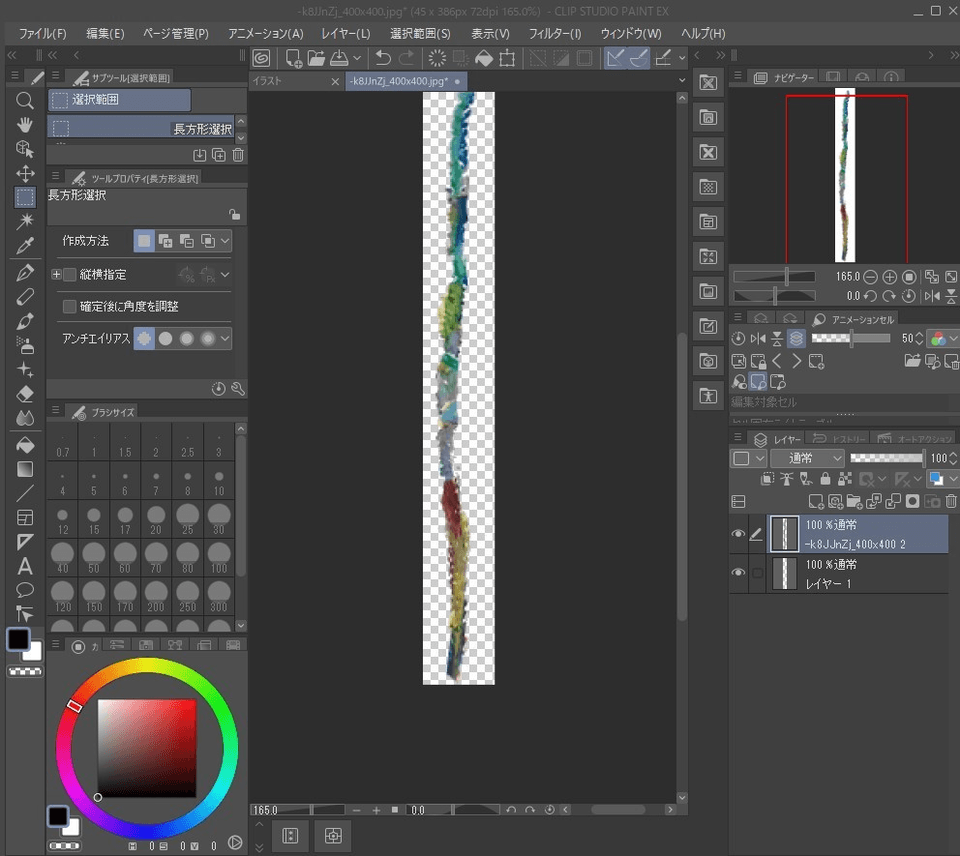
Task: Select the 長方形選択 sub tool
Action: [146, 128]
